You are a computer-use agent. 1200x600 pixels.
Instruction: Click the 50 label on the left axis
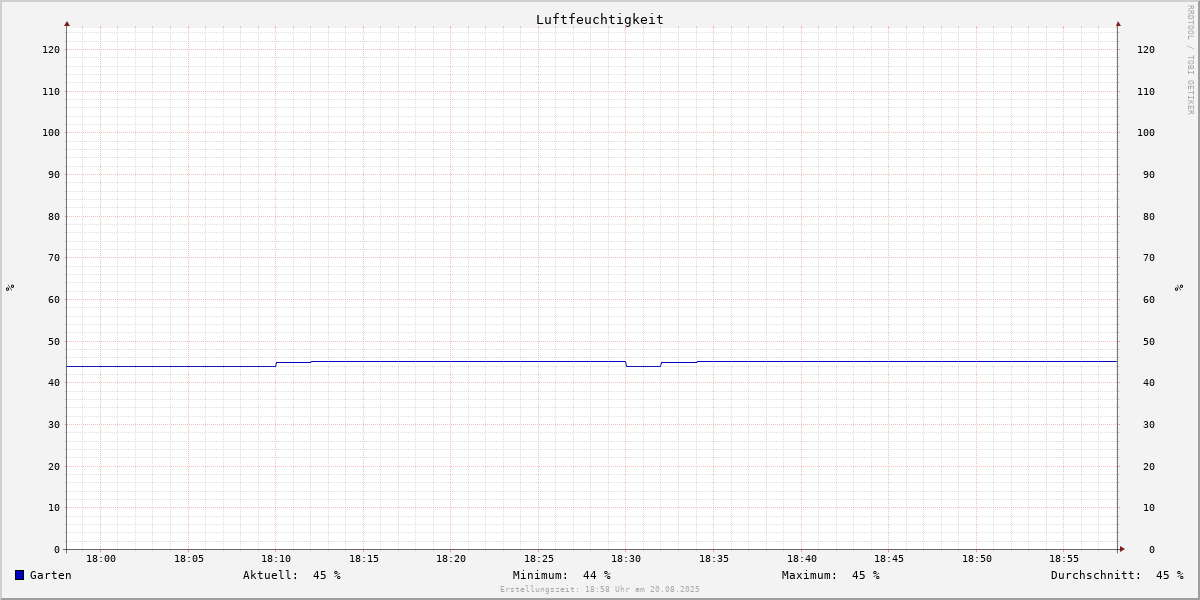tap(54, 341)
